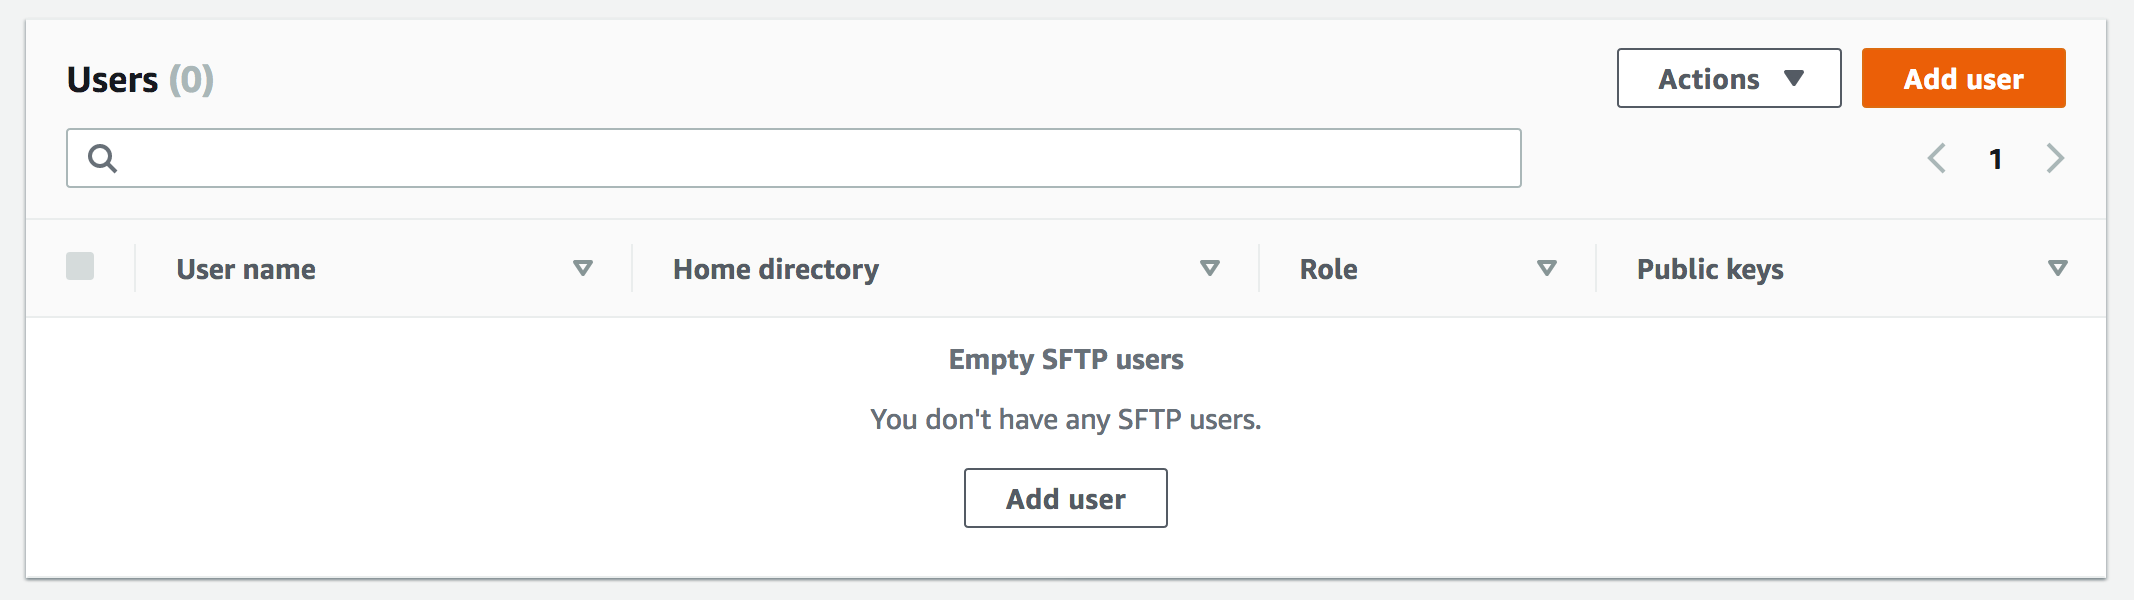Click the magnifier search icon
The image size is (2134, 600).
click(x=102, y=158)
